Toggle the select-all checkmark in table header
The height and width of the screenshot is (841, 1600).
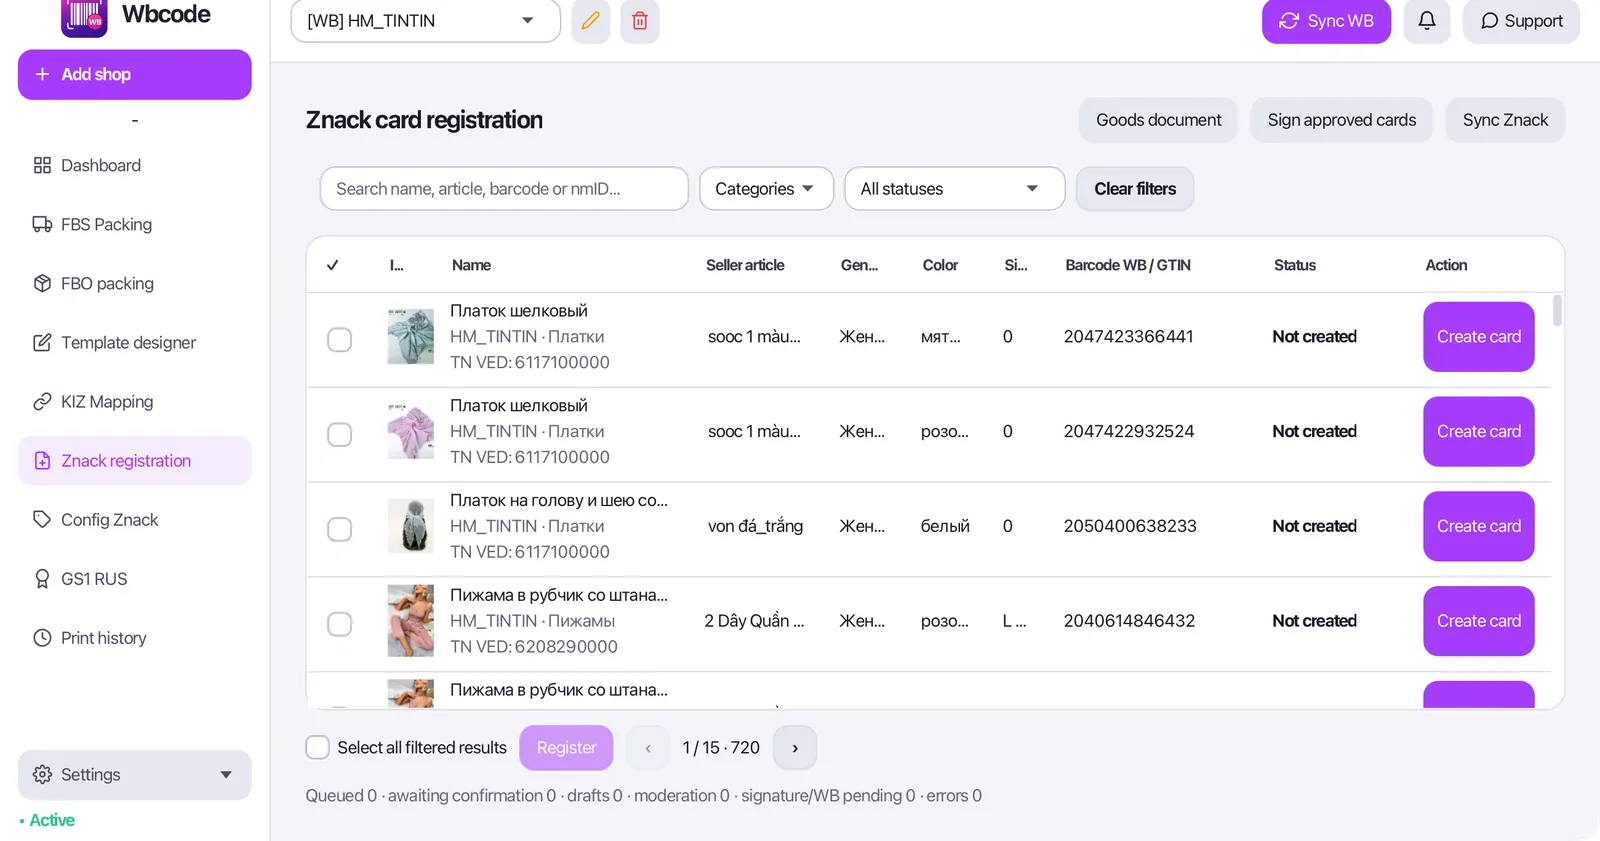(x=333, y=265)
